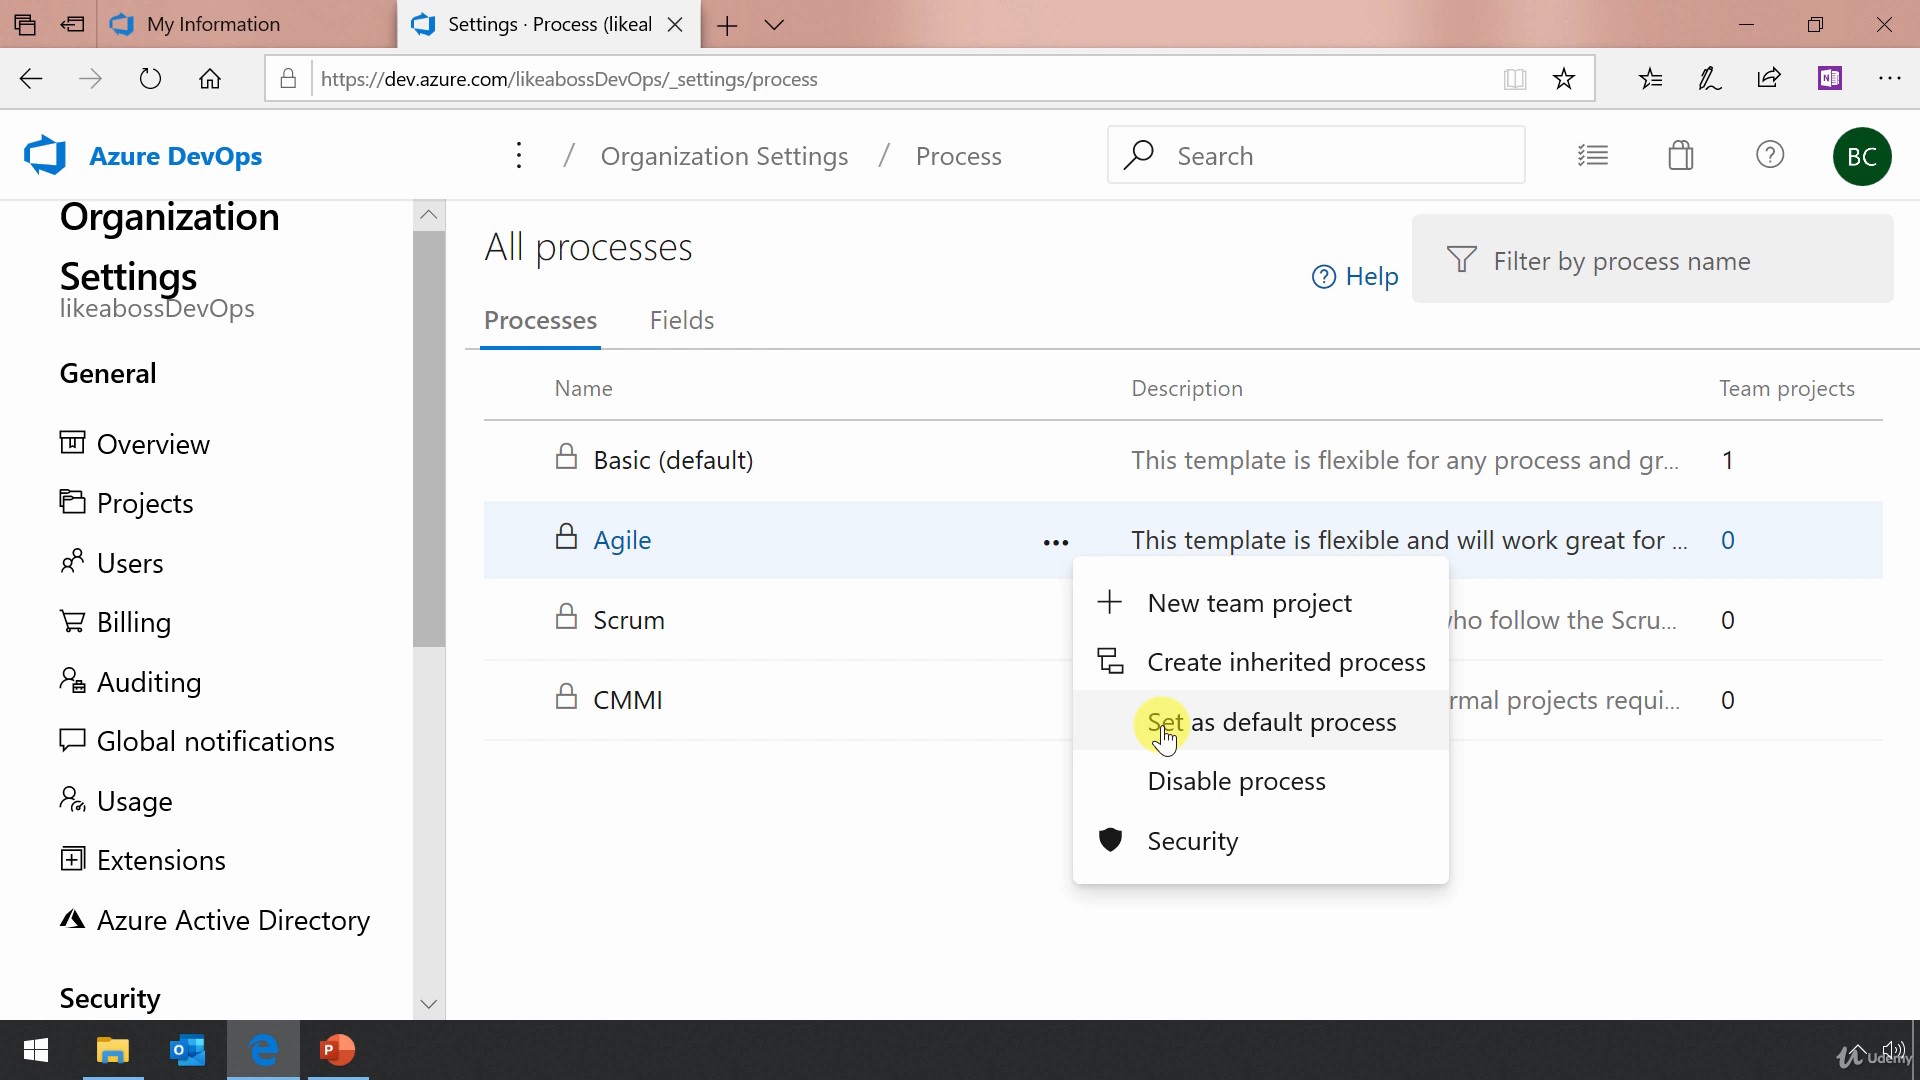Screen dimensions: 1920x1080
Task: Add page to favorites star icon
Action: coord(1565,79)
